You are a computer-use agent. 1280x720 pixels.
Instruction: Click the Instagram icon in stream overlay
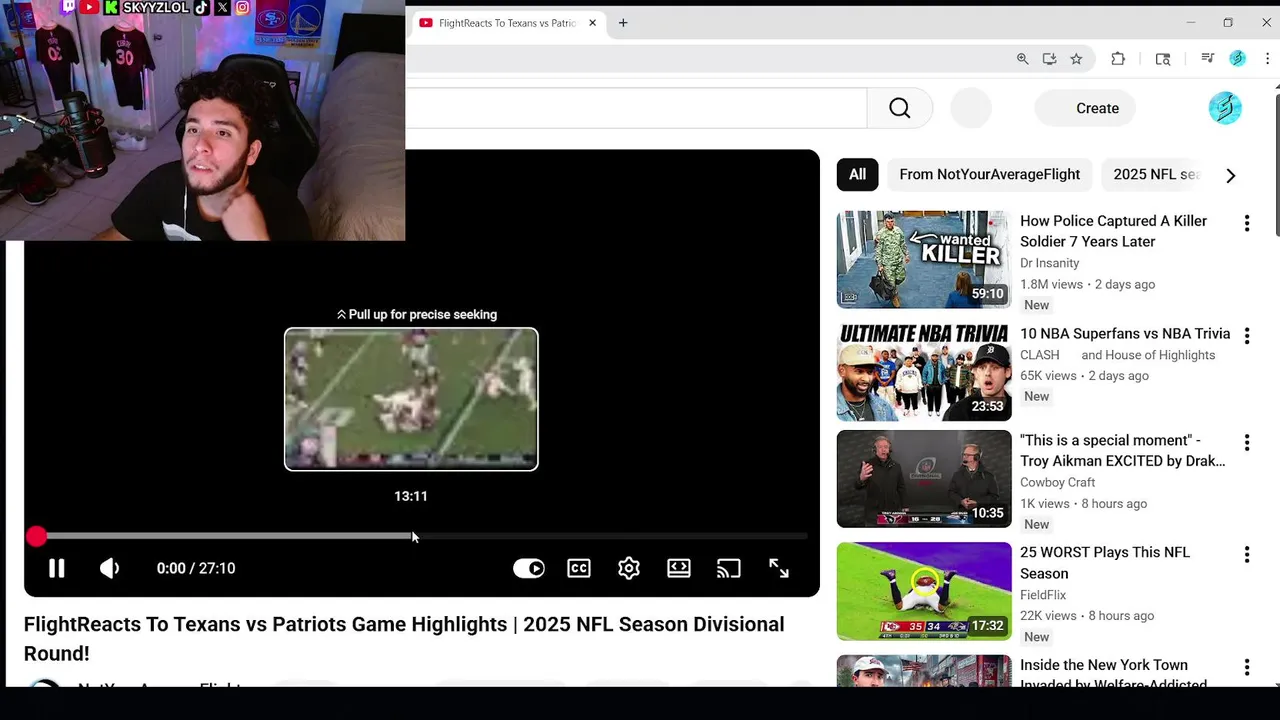242,7
